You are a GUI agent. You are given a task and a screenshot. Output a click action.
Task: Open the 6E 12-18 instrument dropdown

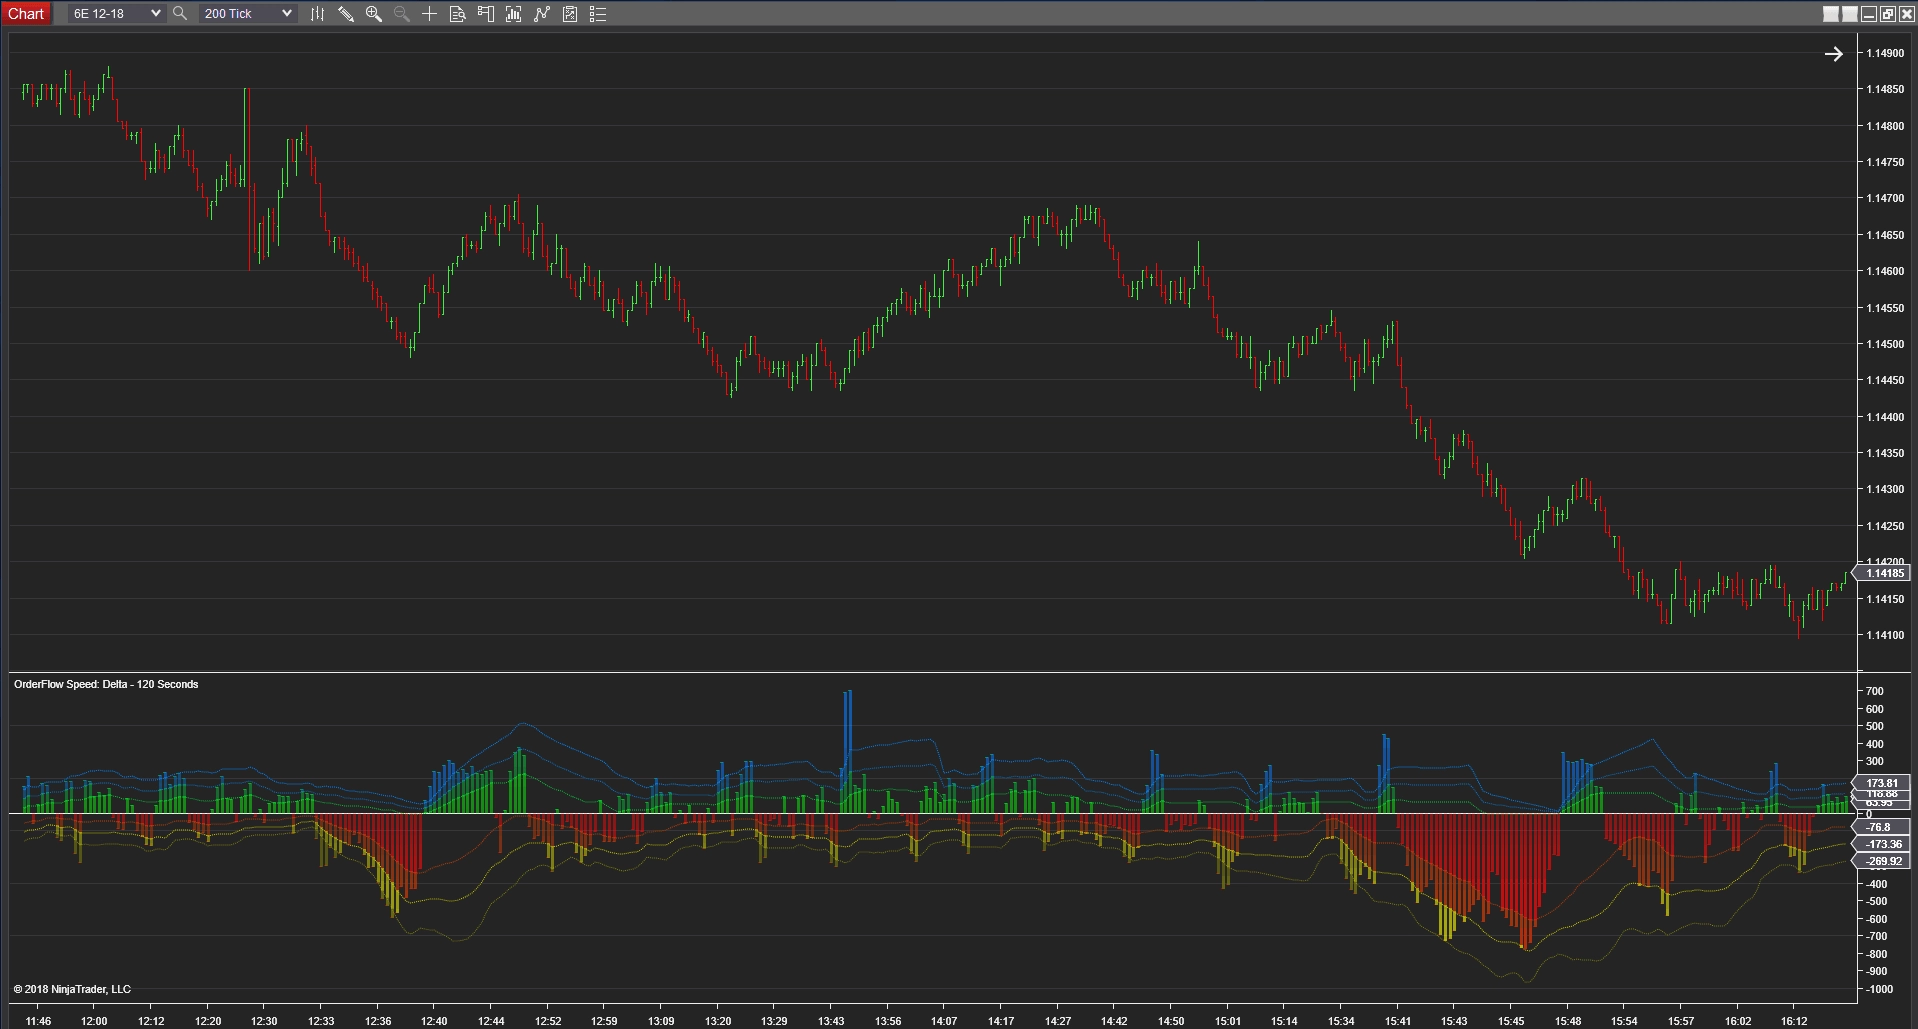click(x=116, y=14)
